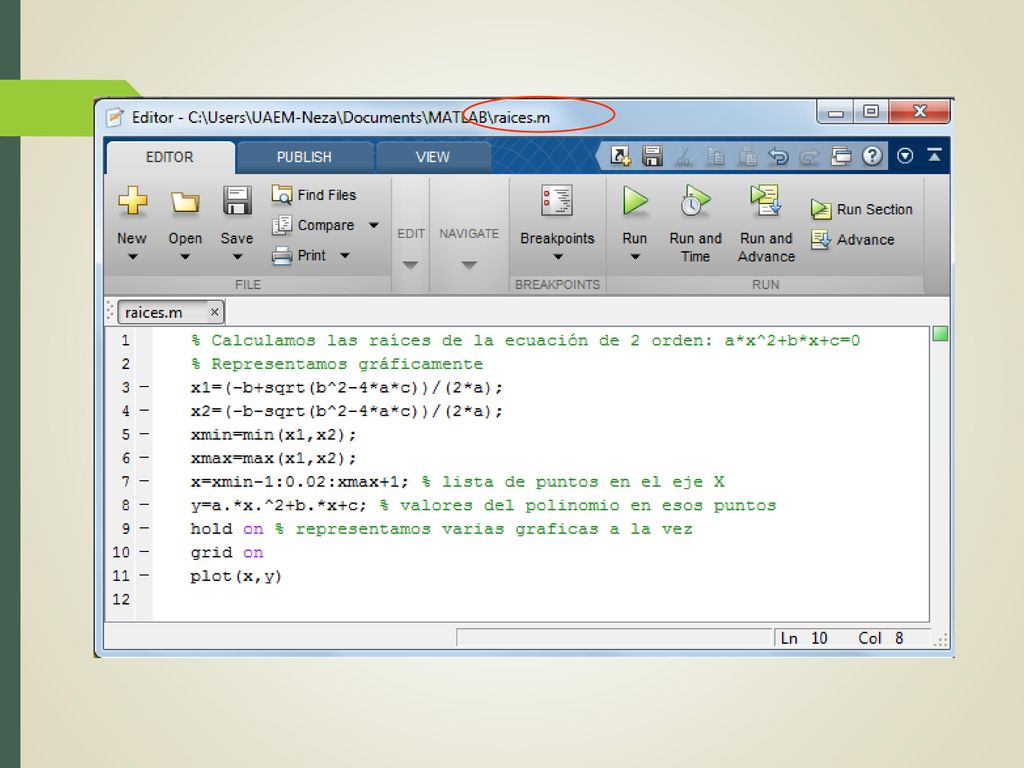Click the Run Section button
This screenshot has height=768, width=1024.
pos(861,209)
